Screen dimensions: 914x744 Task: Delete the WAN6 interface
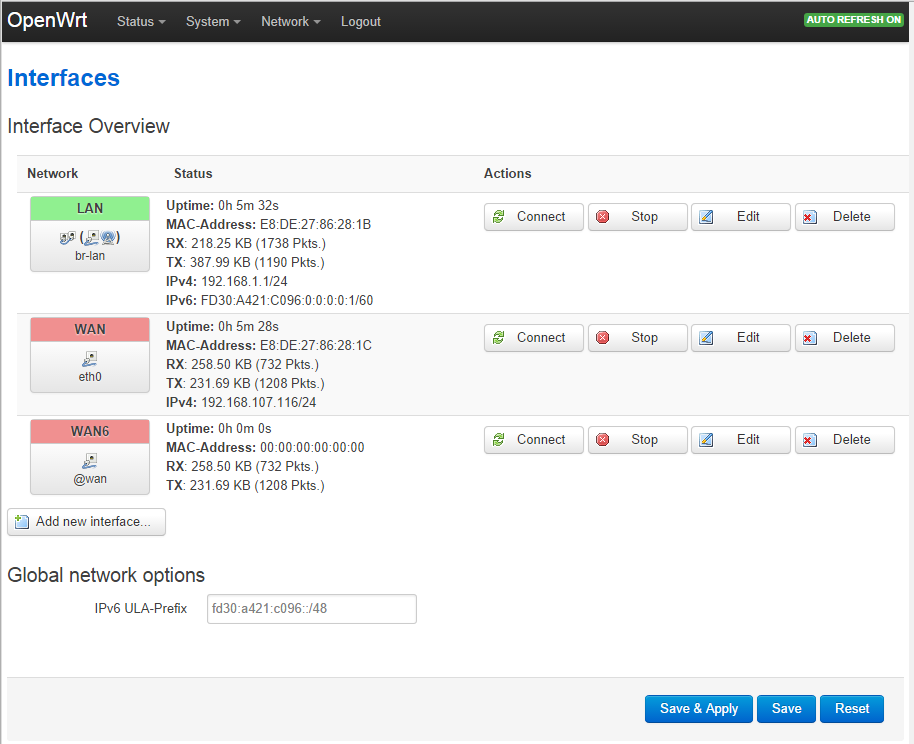tap(844, 440)
